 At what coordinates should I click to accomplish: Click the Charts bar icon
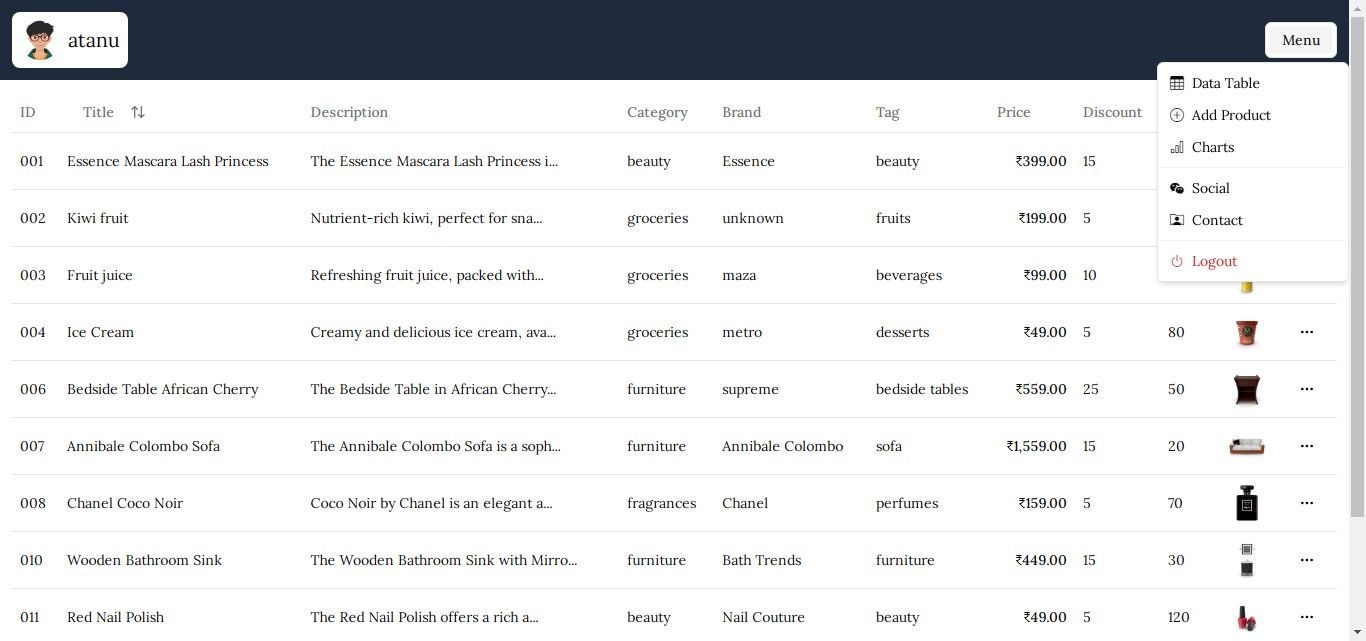click(x=1177, y=147)
